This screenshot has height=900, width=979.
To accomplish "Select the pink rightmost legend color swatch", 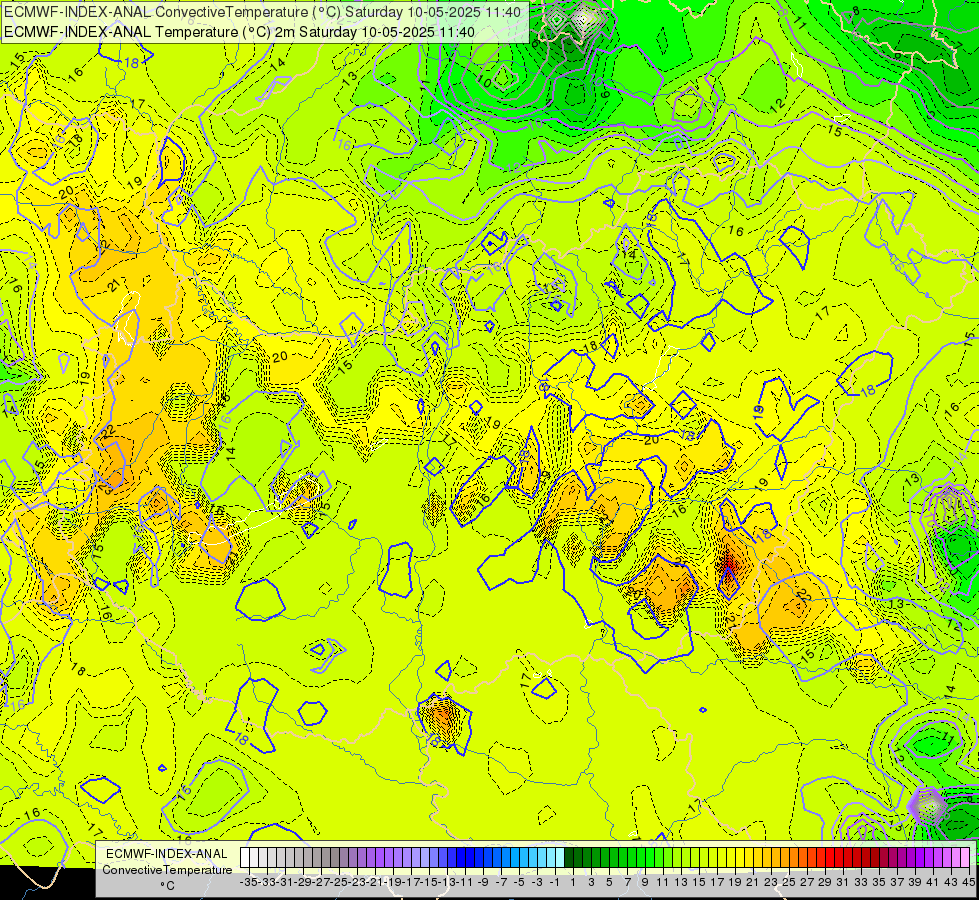I will pos(965,857).
